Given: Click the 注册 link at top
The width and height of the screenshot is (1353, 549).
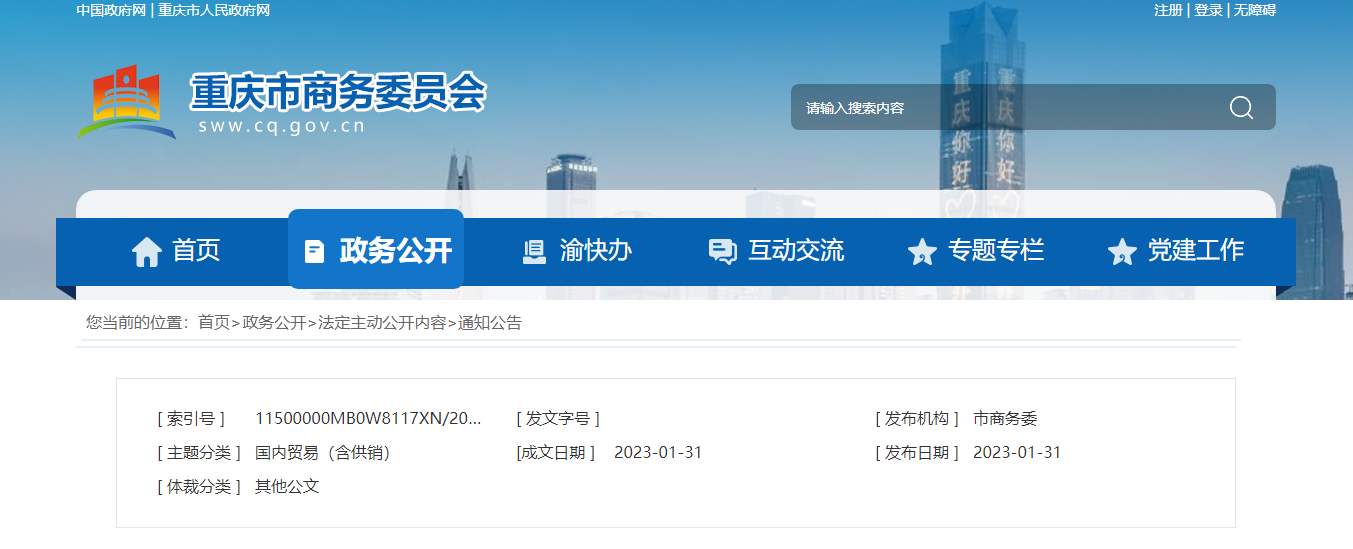Looking at the screenshot, I should (x=1168, y=10).
